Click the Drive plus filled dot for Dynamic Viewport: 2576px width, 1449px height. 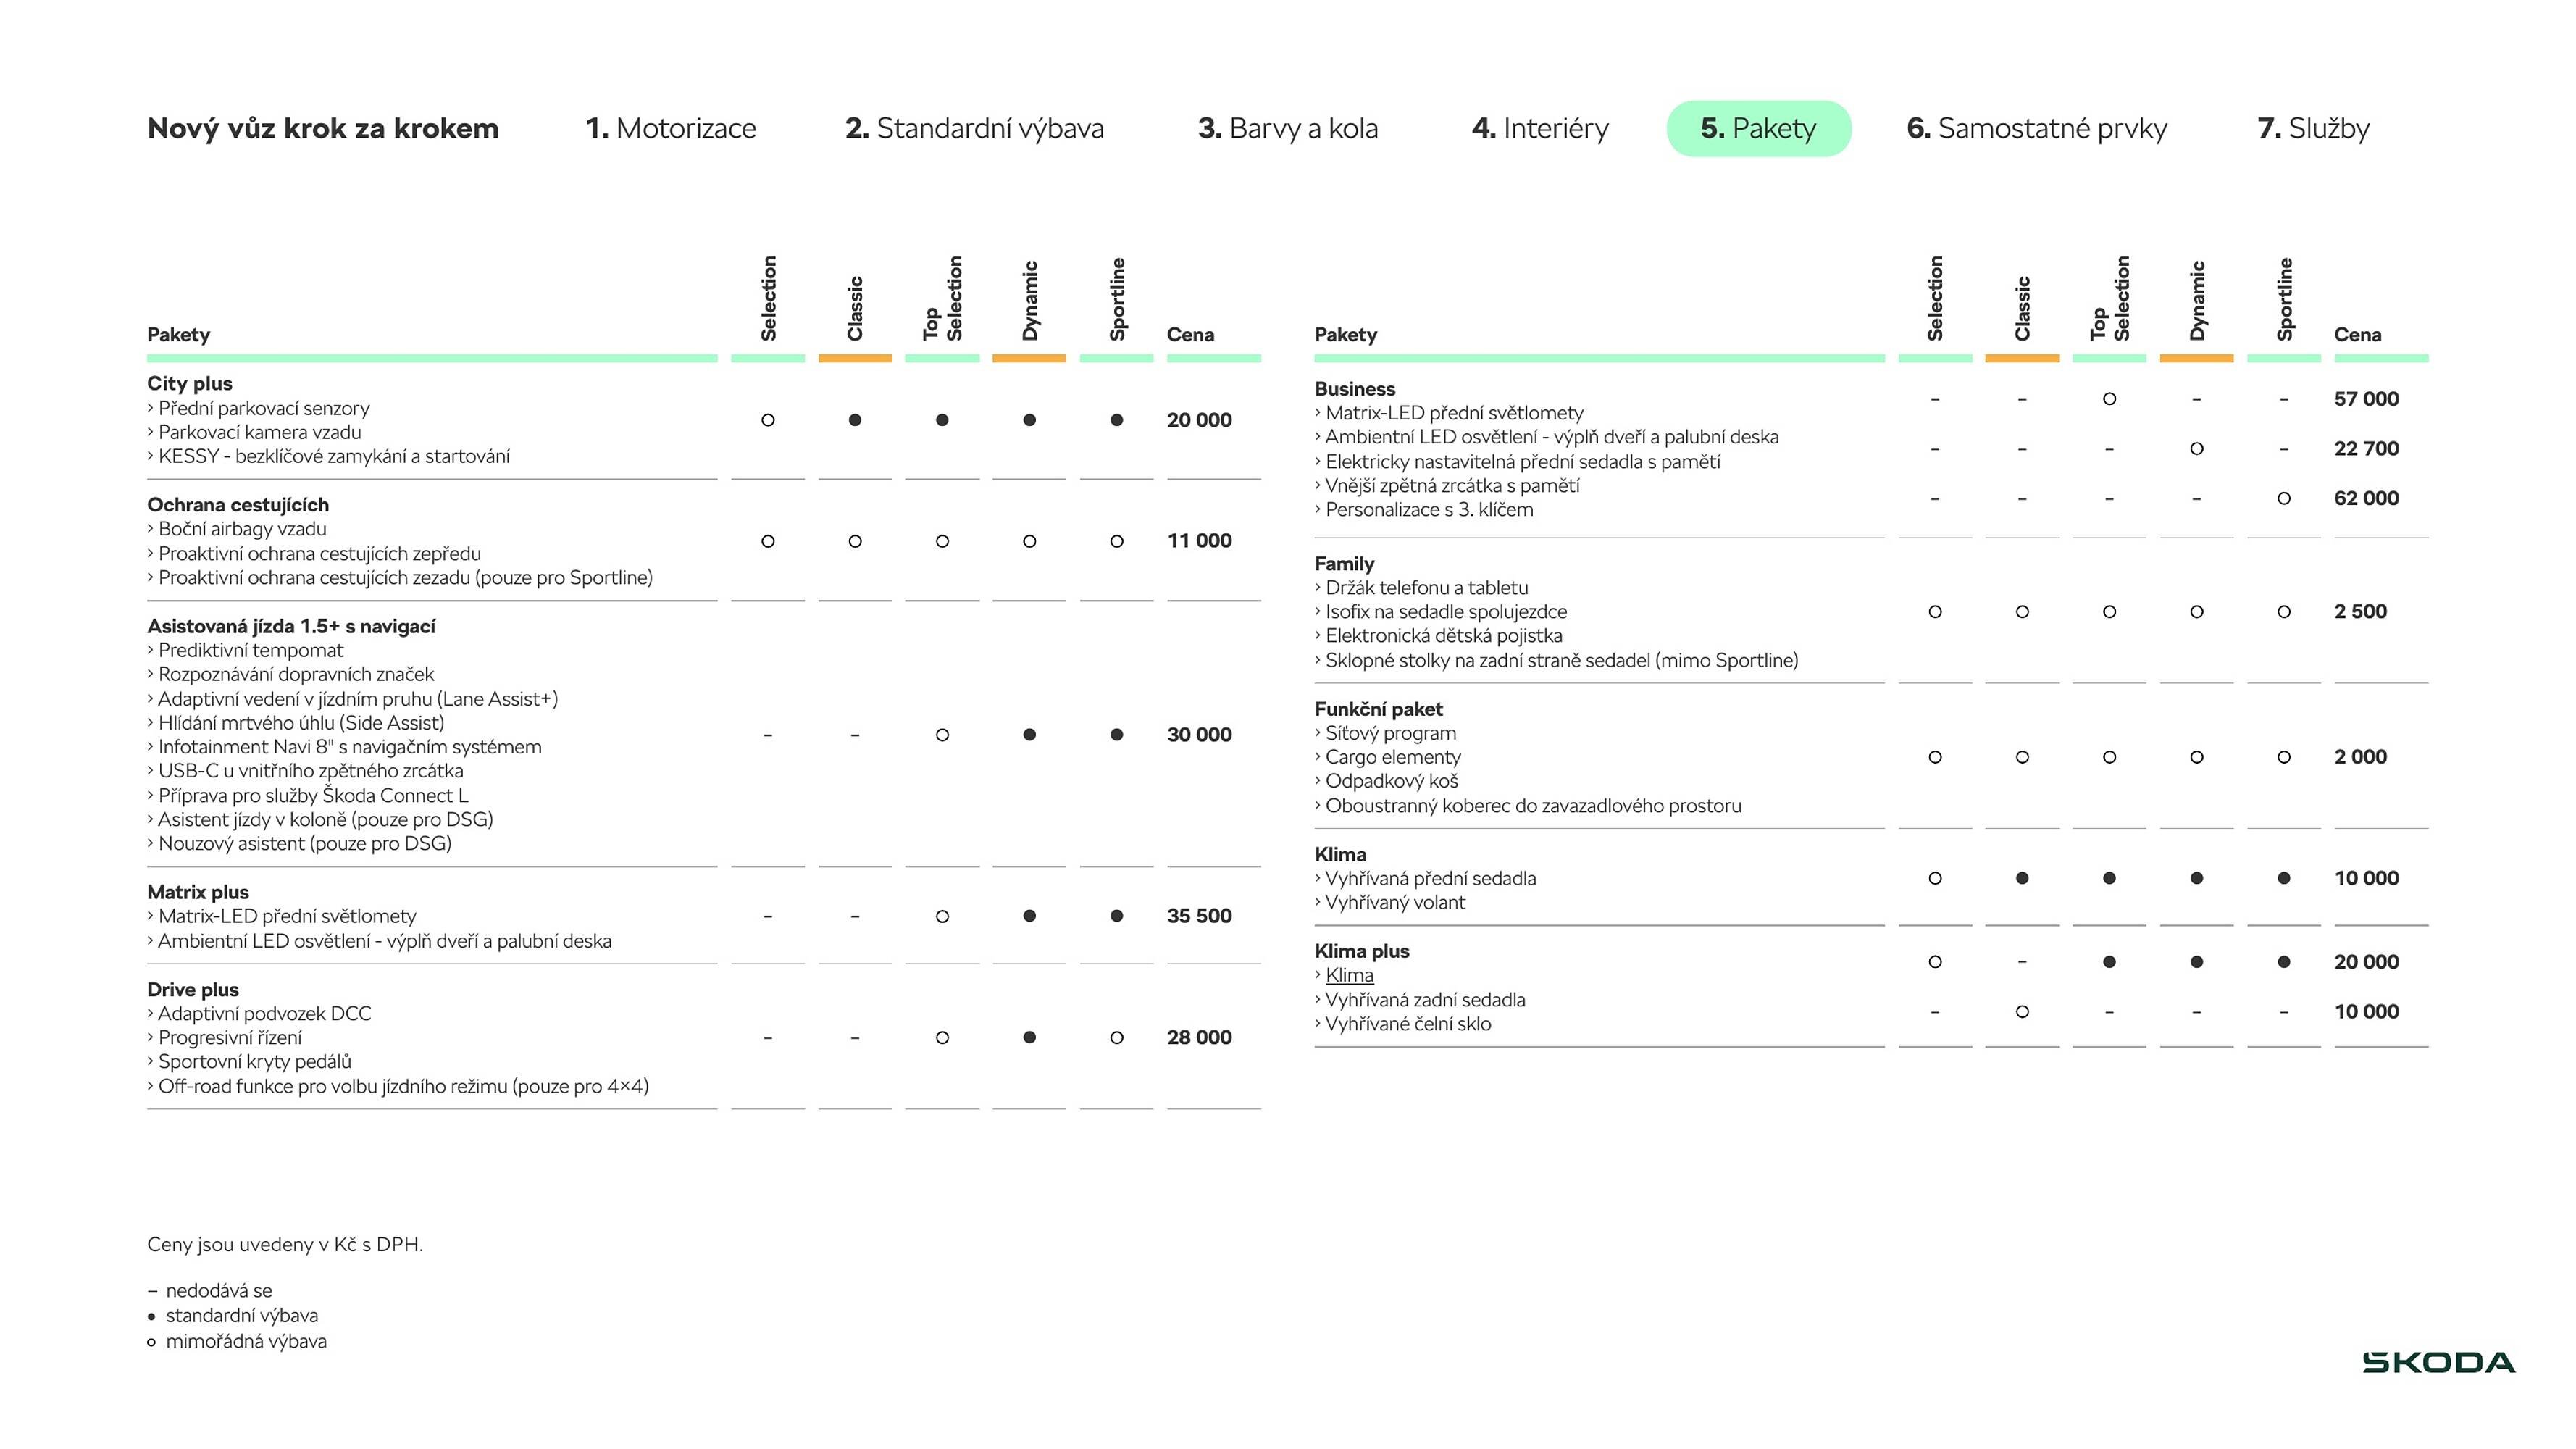[1029, 1037]
